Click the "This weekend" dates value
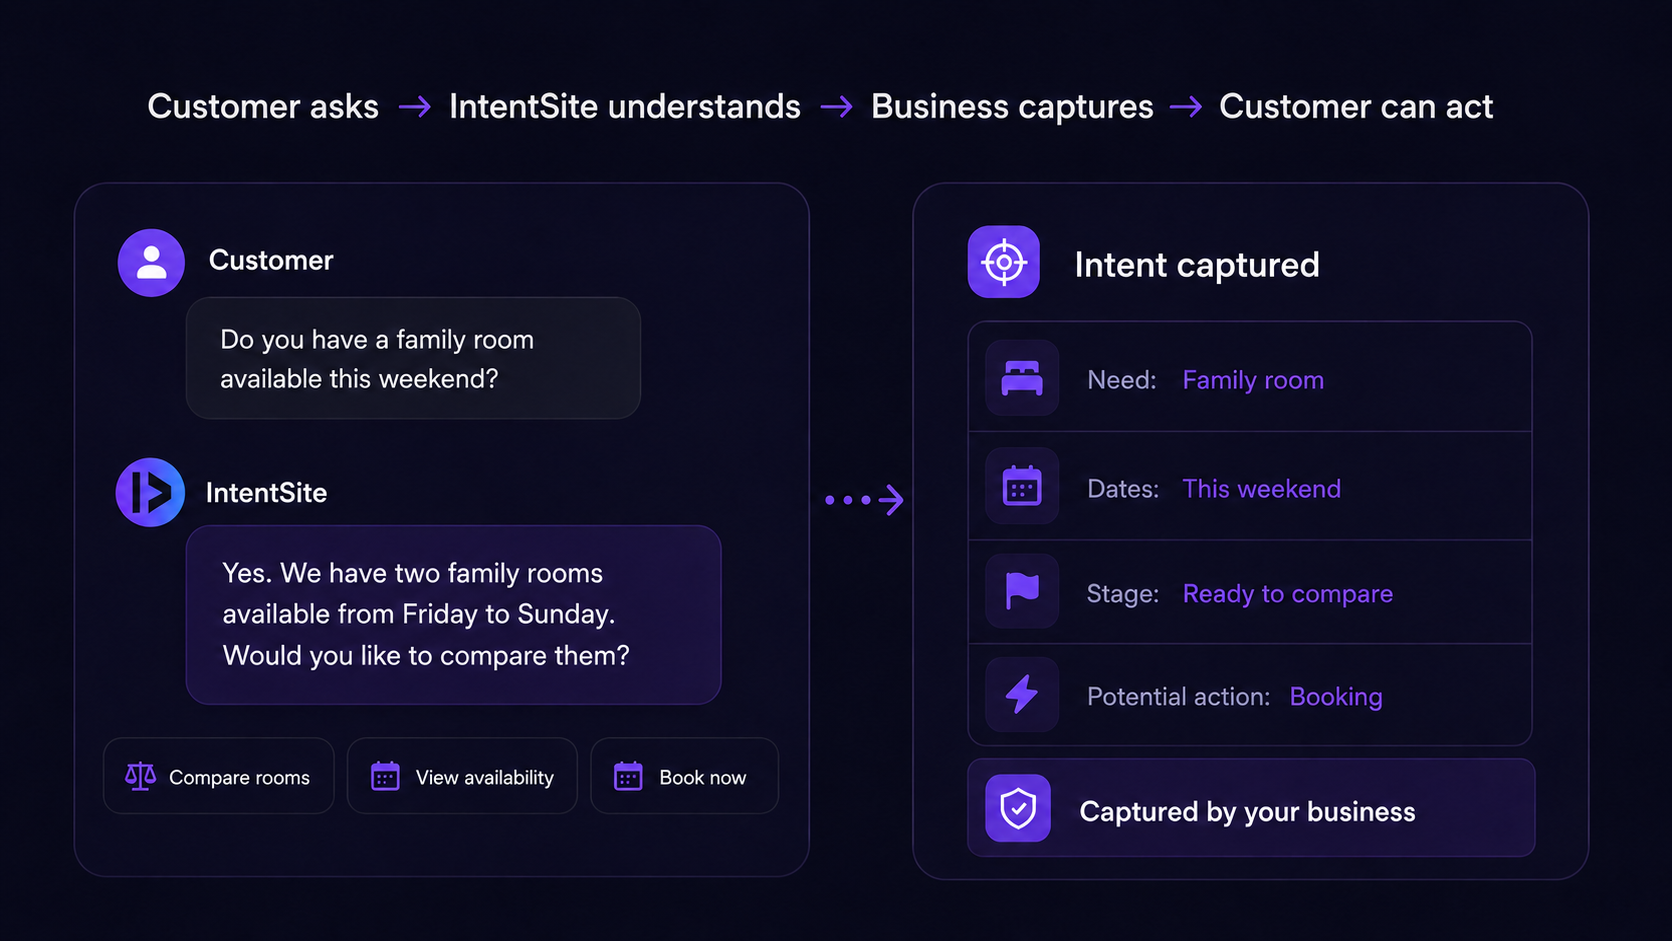Viewport: 1672px width, 941px height. pos(1262,489)
